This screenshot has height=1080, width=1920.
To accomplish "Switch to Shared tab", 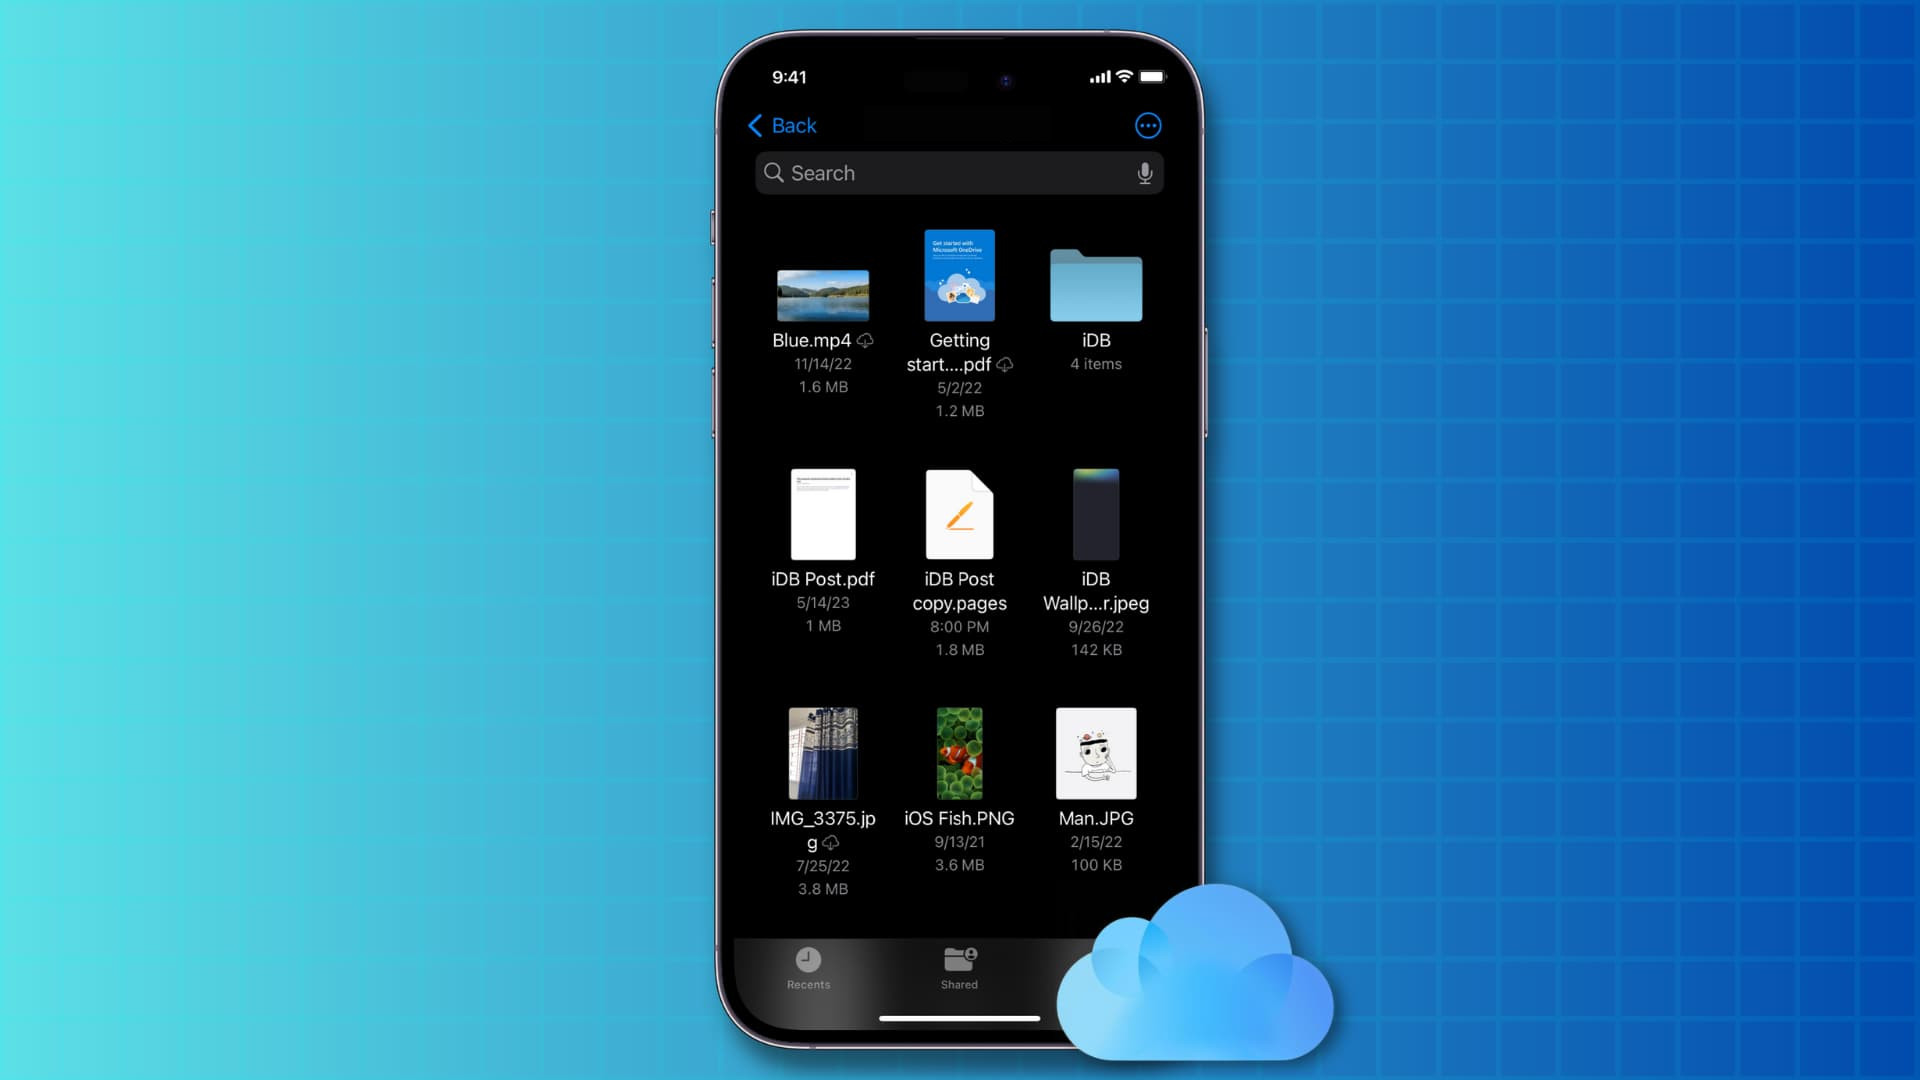I will click(x=959, y=965).
